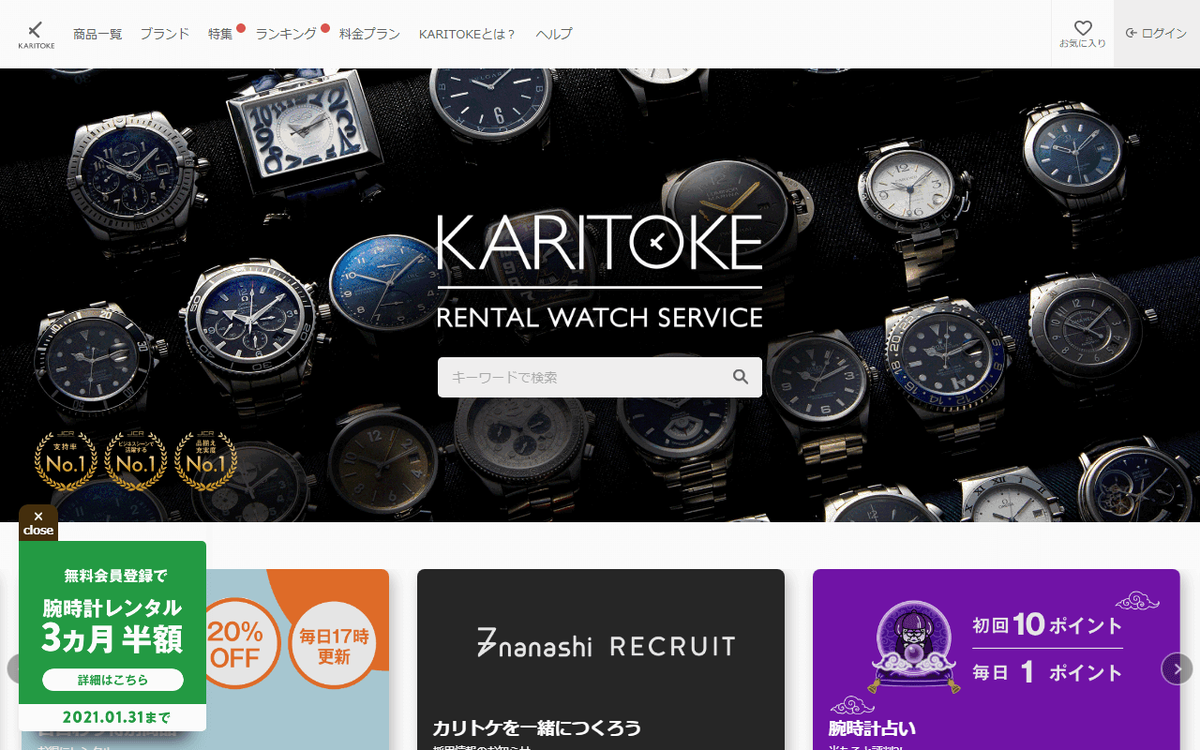
Task: Click the ログイン button
Action: click(x=1157, y=34)
